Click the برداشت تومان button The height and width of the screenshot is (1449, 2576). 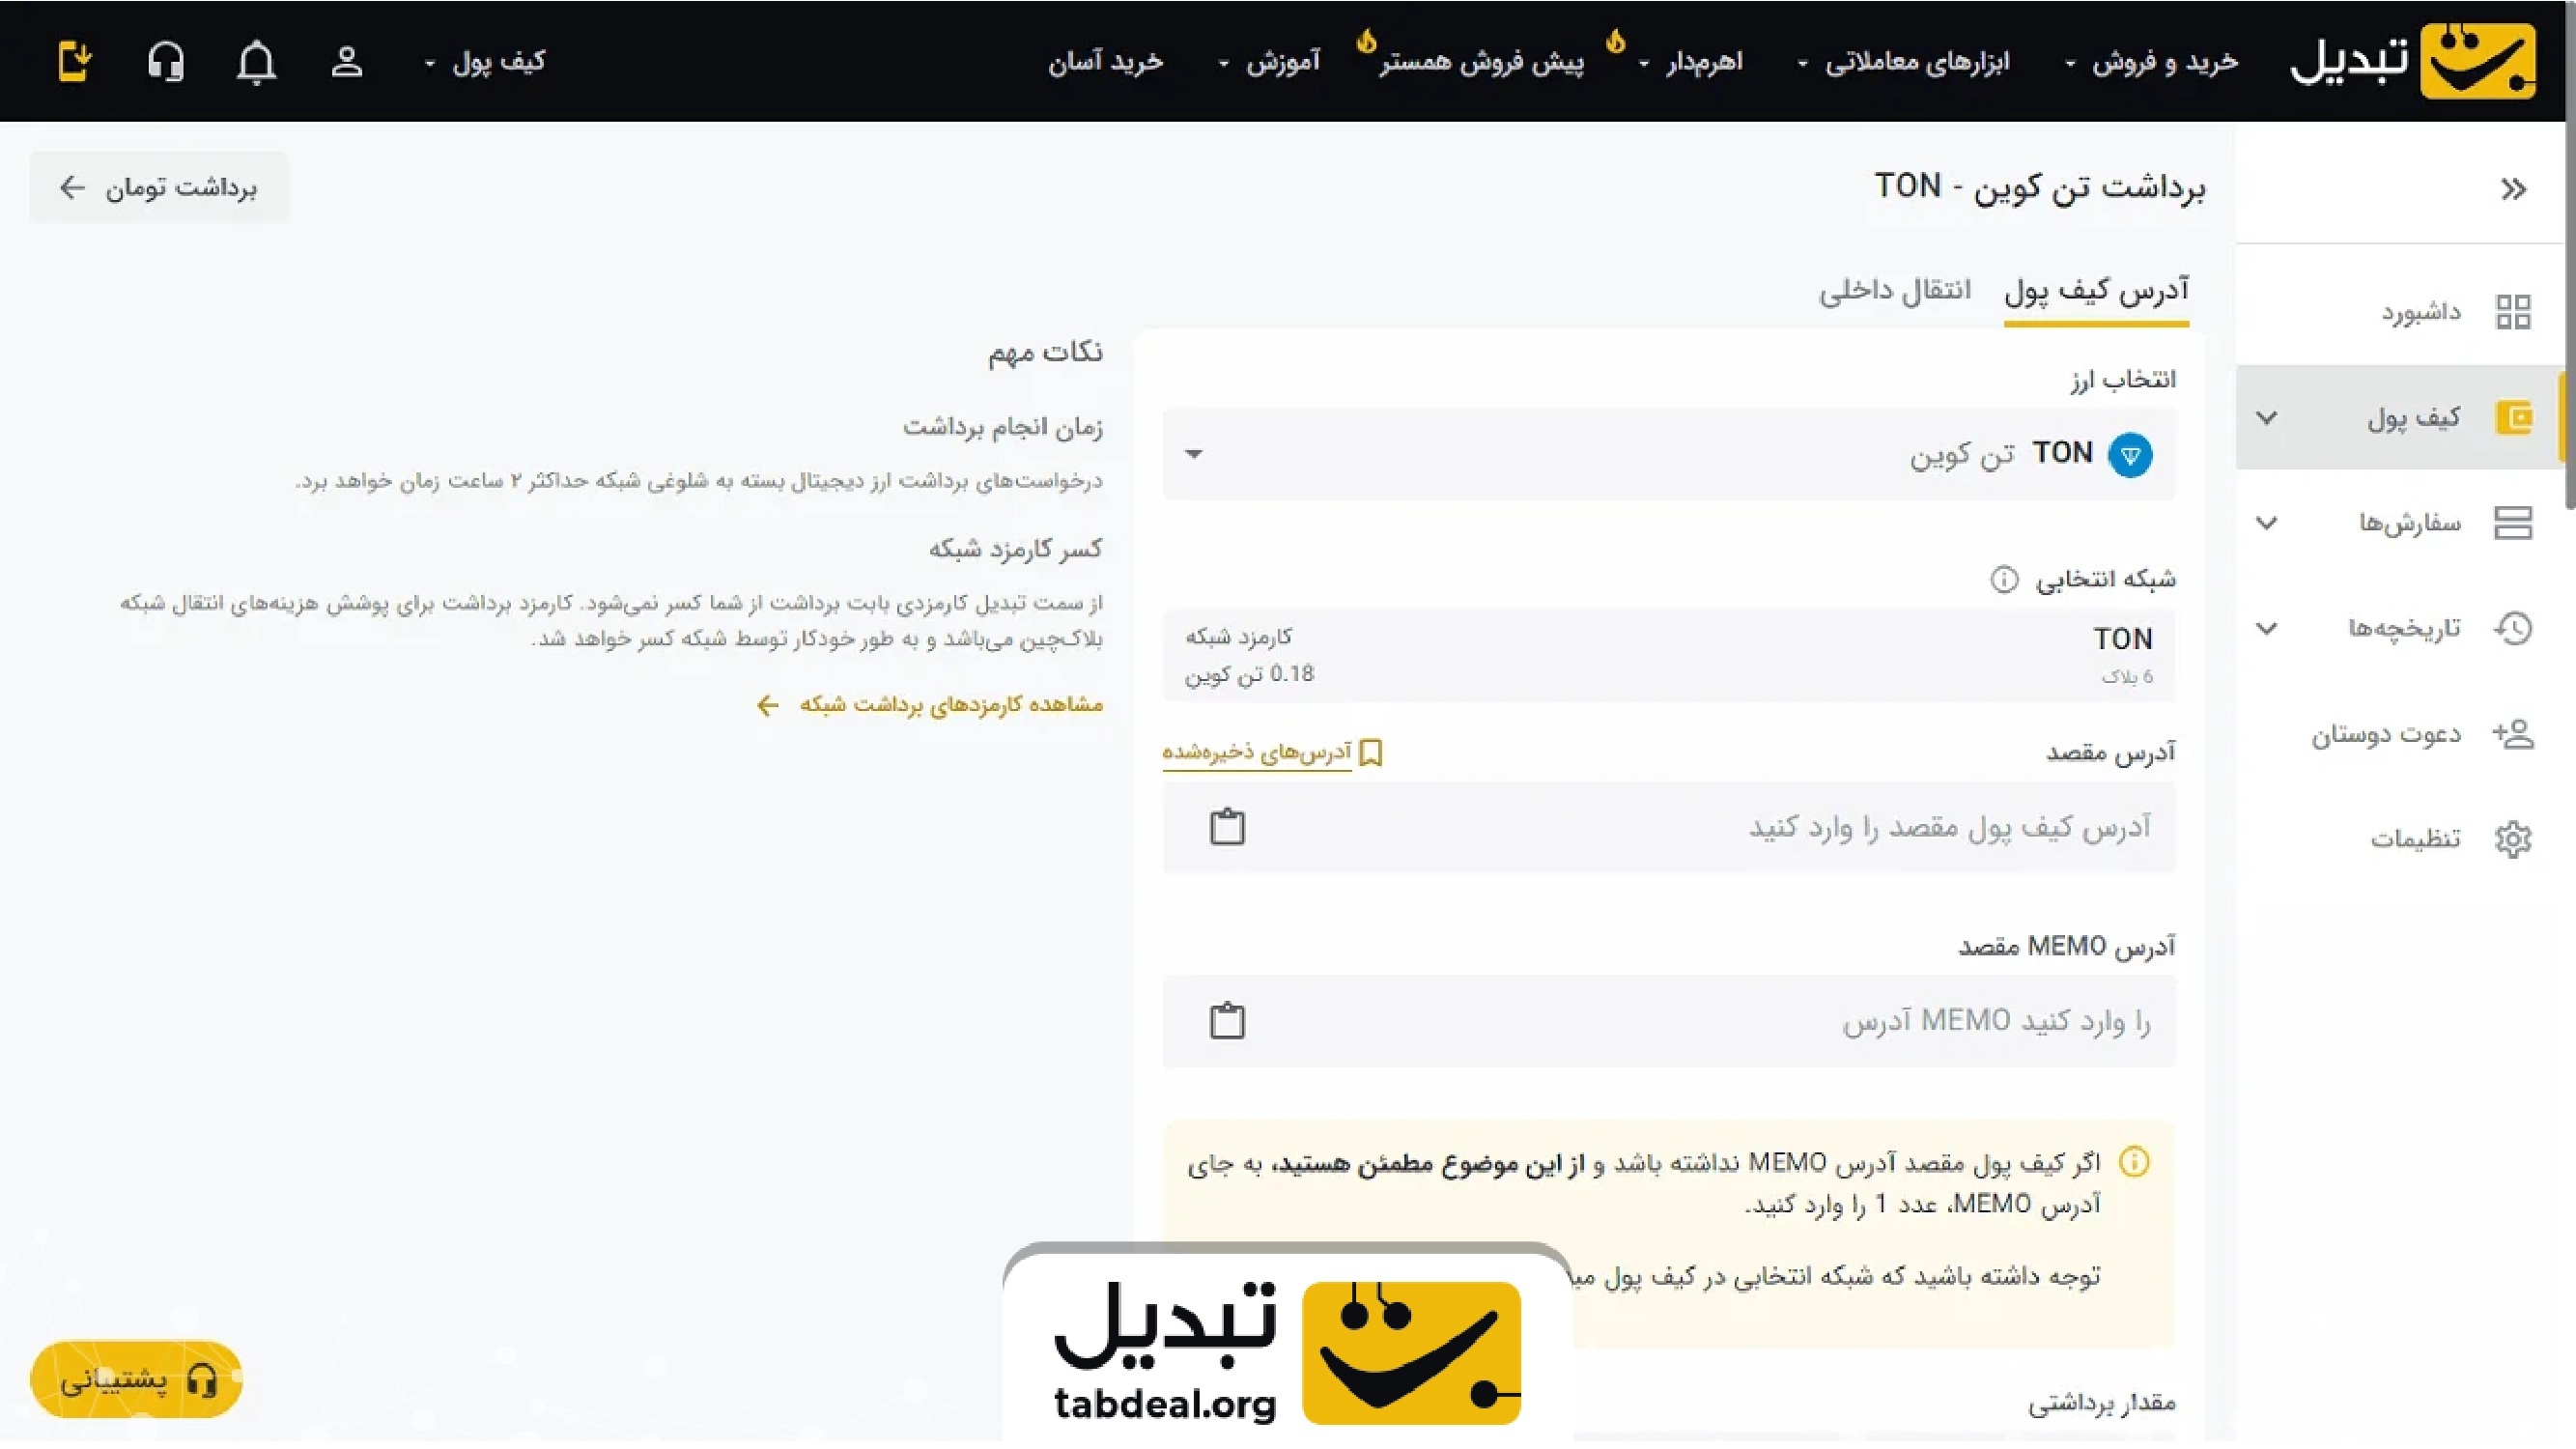coord(158,187)
